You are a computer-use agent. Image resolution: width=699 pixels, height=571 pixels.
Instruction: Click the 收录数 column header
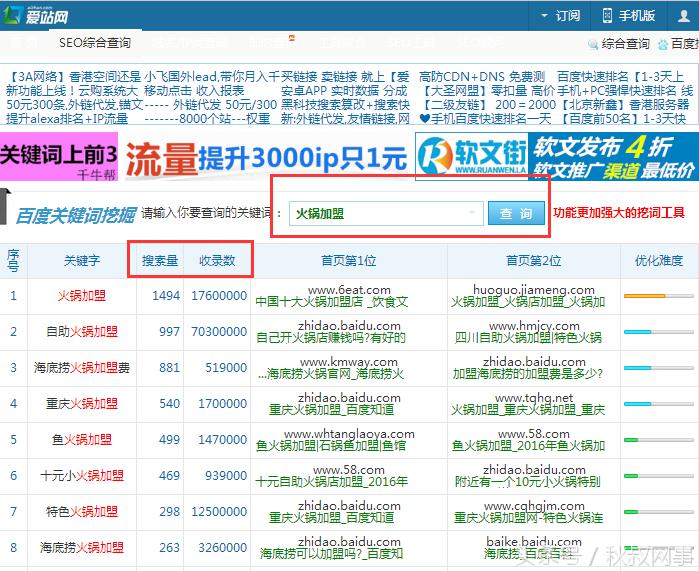[x=217, y=260]
